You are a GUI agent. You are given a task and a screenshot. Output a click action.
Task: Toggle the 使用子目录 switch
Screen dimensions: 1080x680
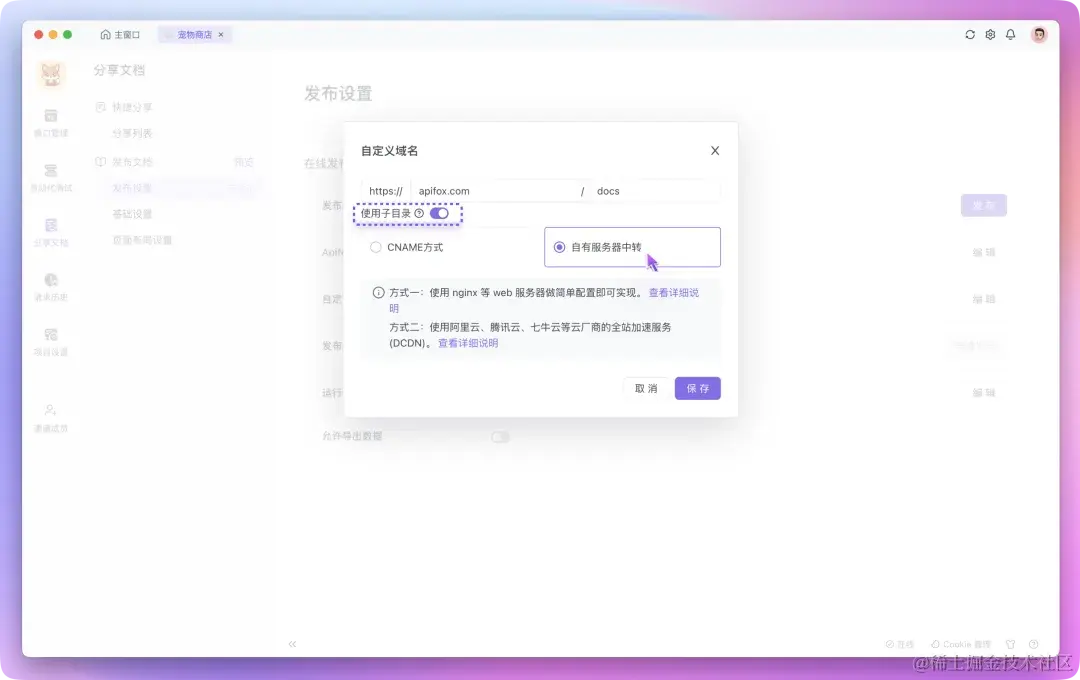(x=439, y=213)
